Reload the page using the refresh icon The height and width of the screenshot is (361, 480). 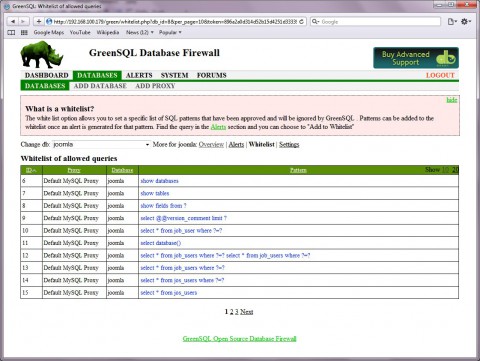pyautogui.click(x=301, y=22)
